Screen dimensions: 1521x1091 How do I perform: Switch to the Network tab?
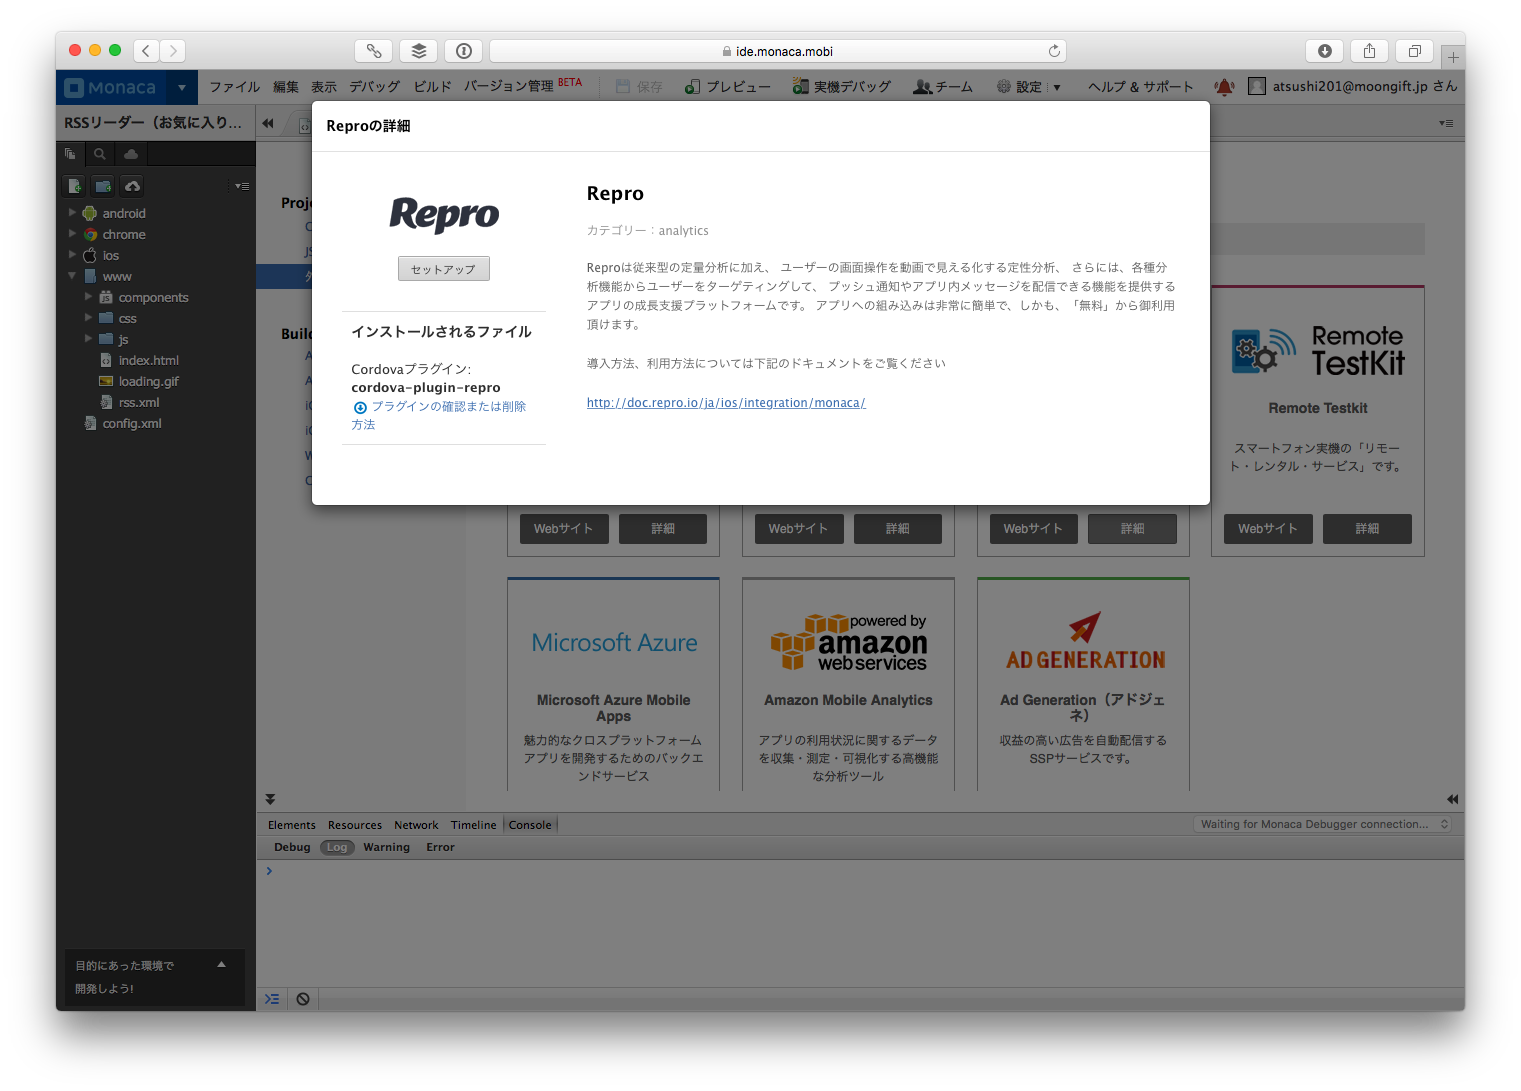tap(416, 825)
